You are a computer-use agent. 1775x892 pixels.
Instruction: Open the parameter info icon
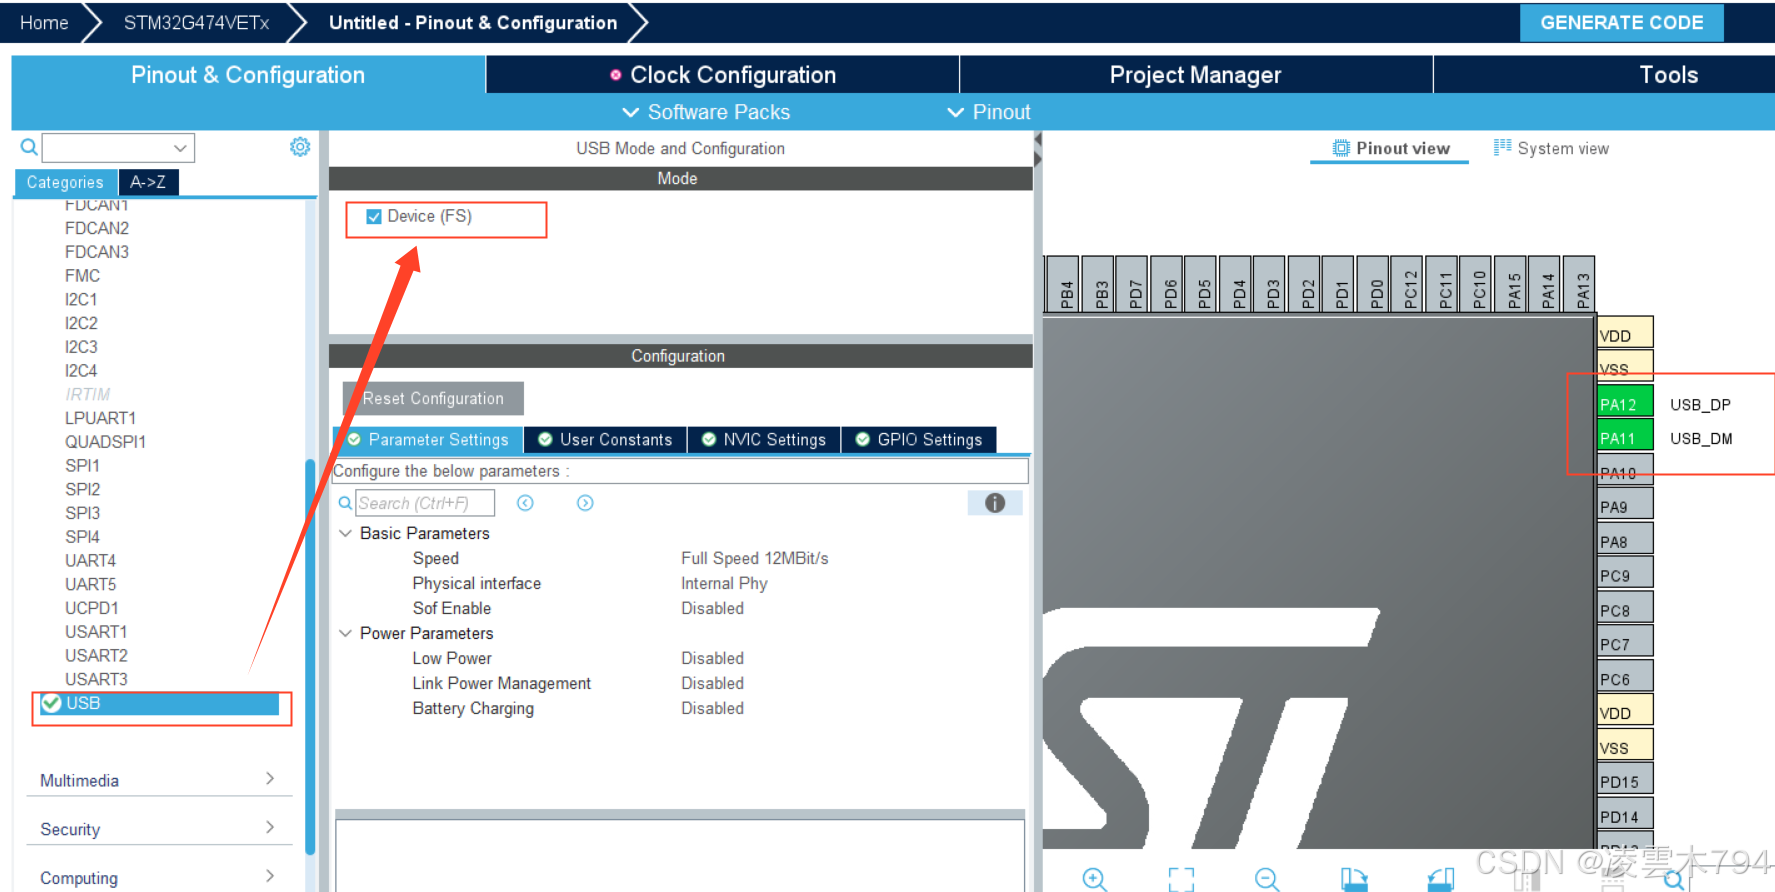pos(995,503)
